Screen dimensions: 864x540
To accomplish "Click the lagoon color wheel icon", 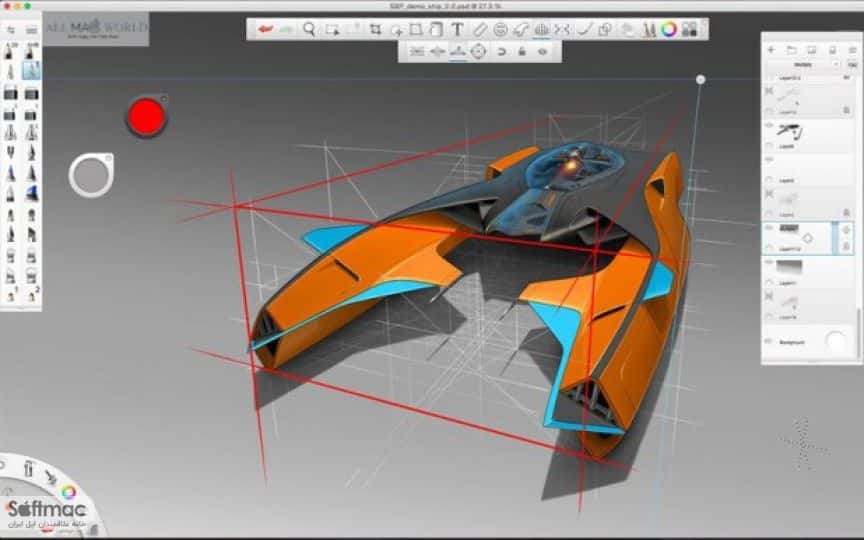I will pos(68,492).
